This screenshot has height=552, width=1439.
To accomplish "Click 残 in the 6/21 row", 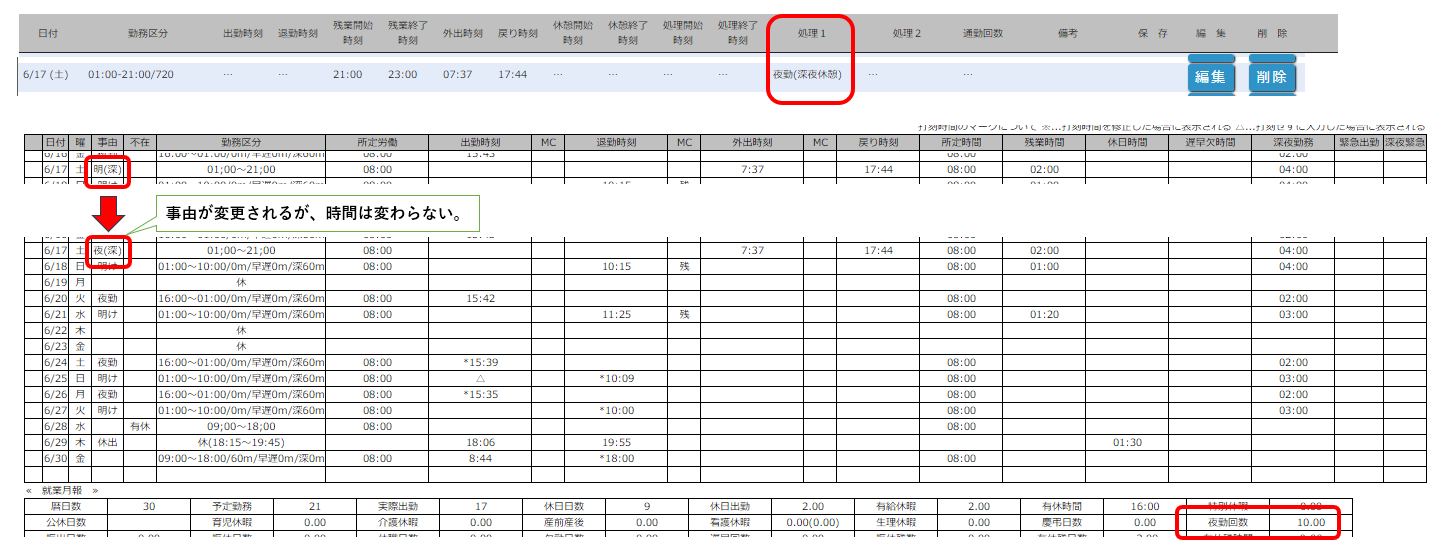I will click(x=684, y=314).
